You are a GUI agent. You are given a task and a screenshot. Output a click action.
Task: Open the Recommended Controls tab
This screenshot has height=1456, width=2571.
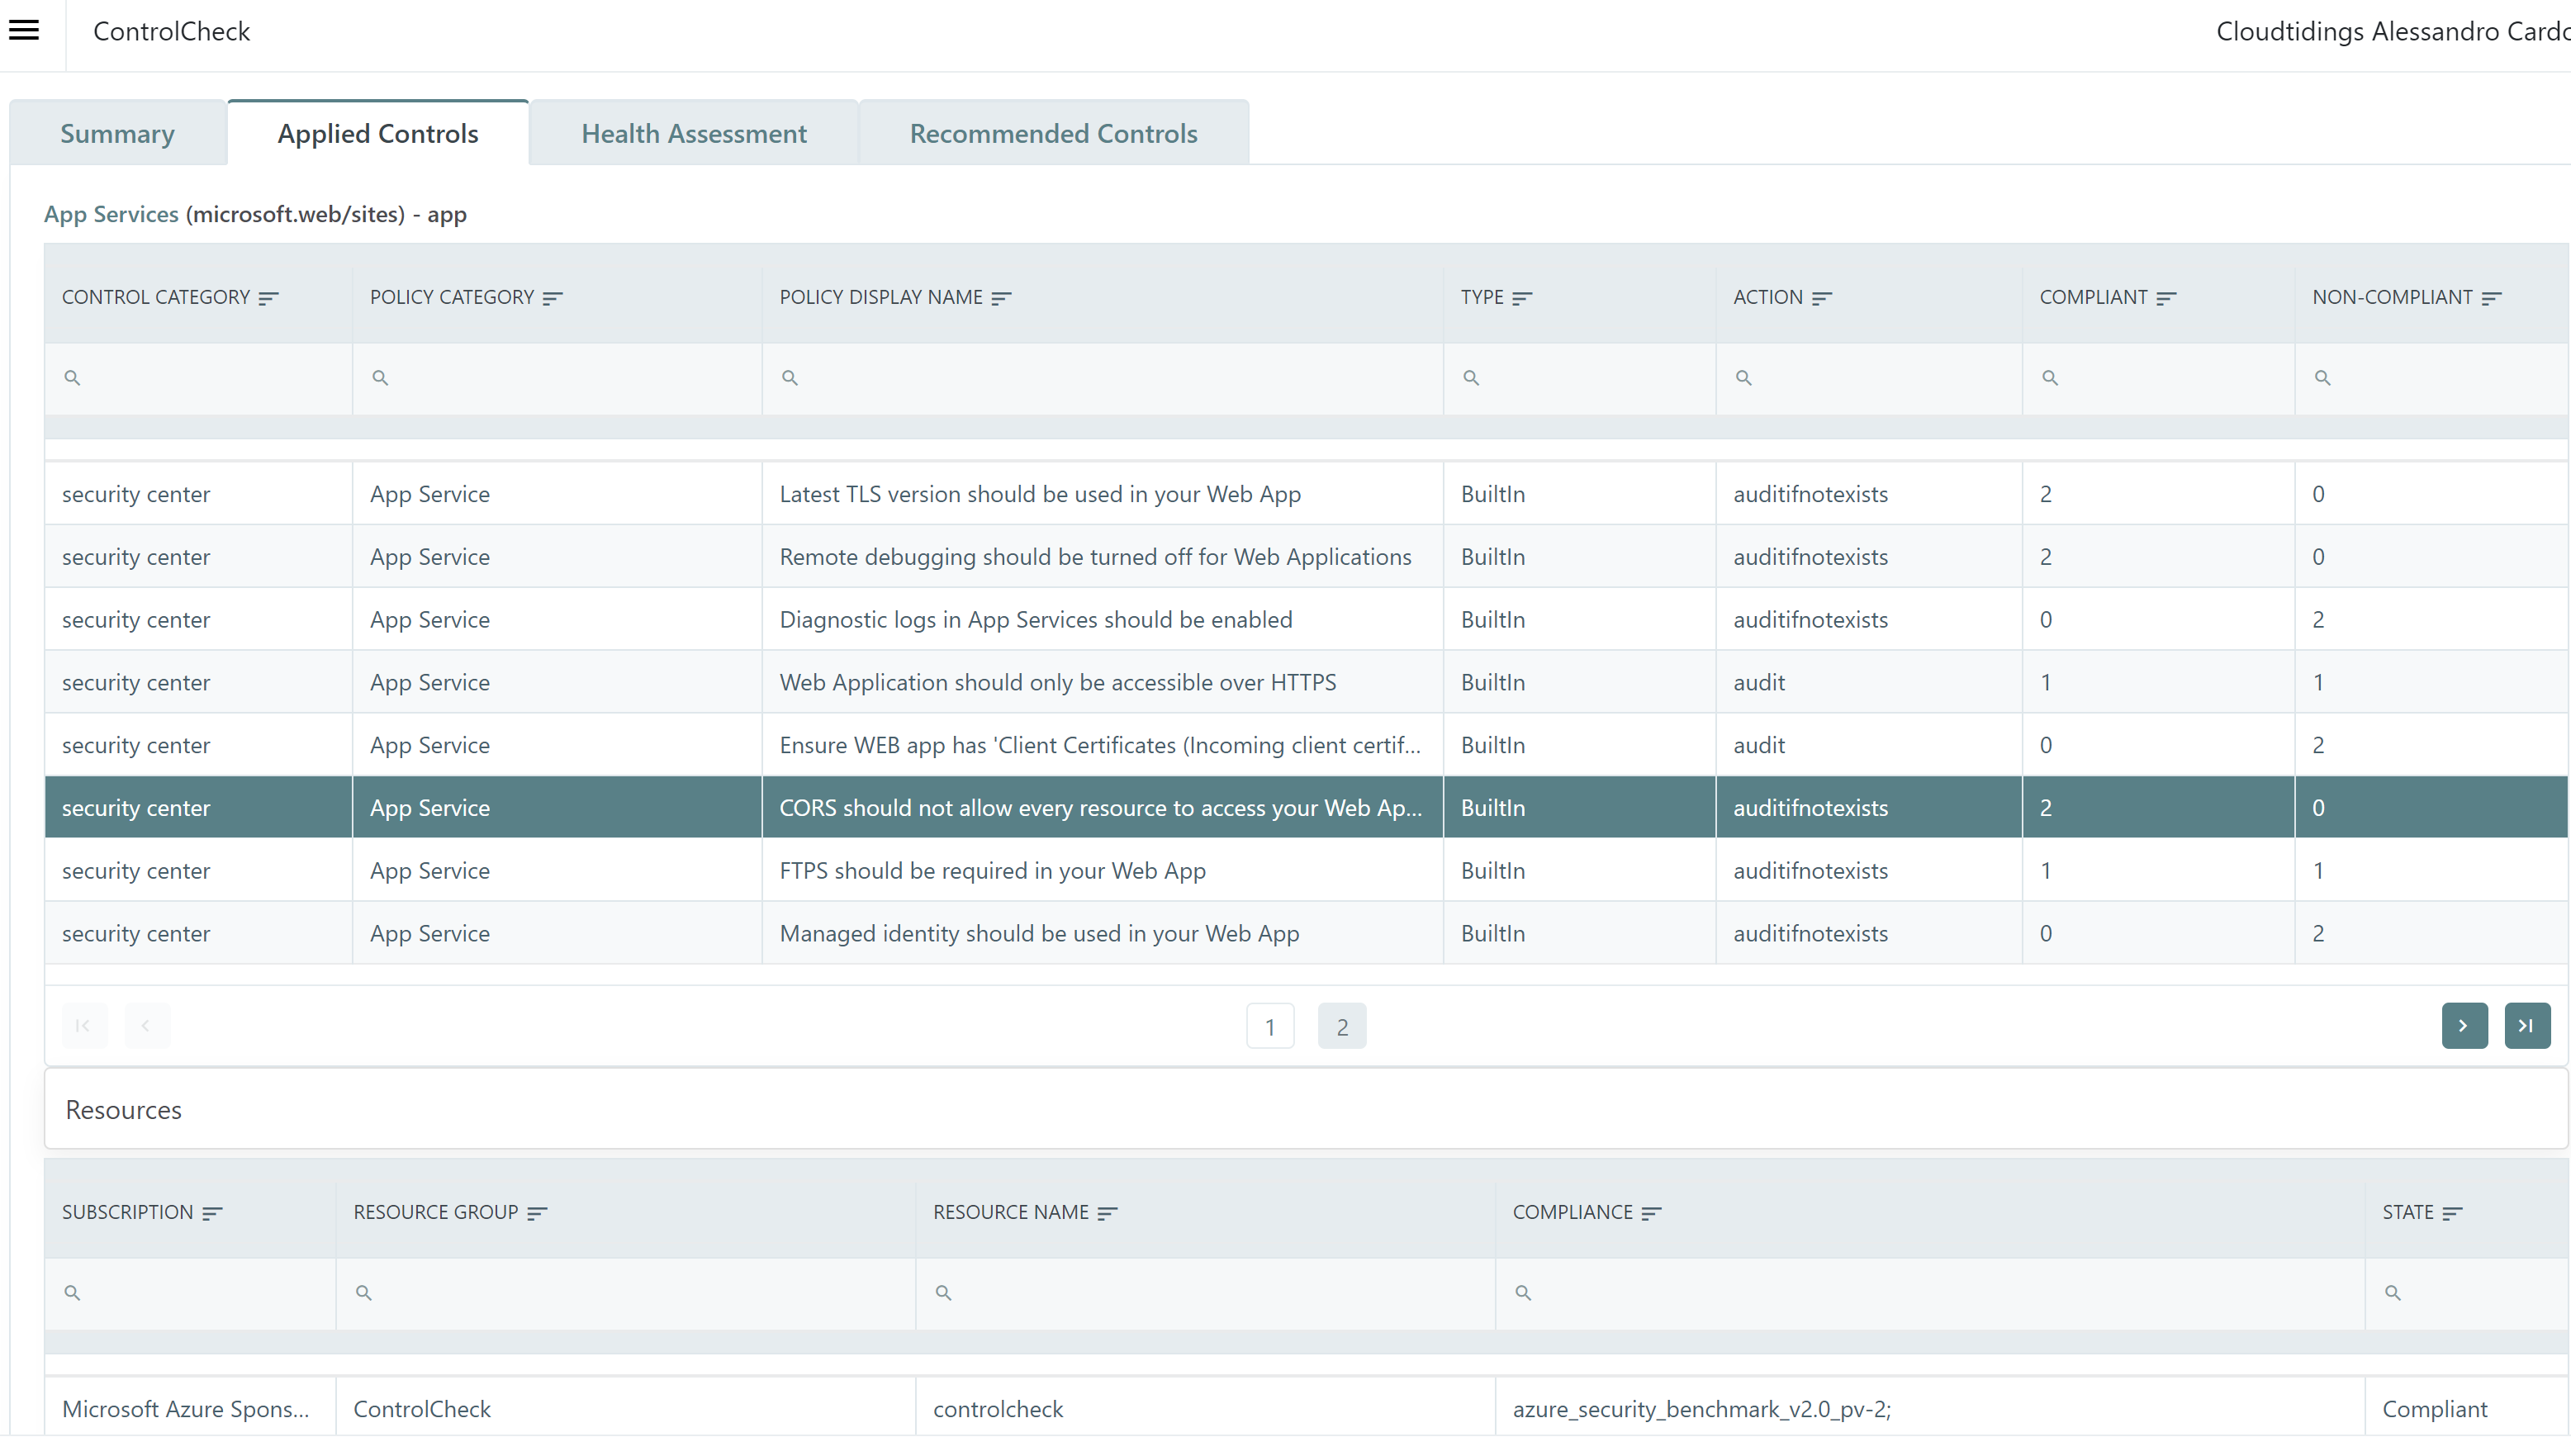[1053, 133]
